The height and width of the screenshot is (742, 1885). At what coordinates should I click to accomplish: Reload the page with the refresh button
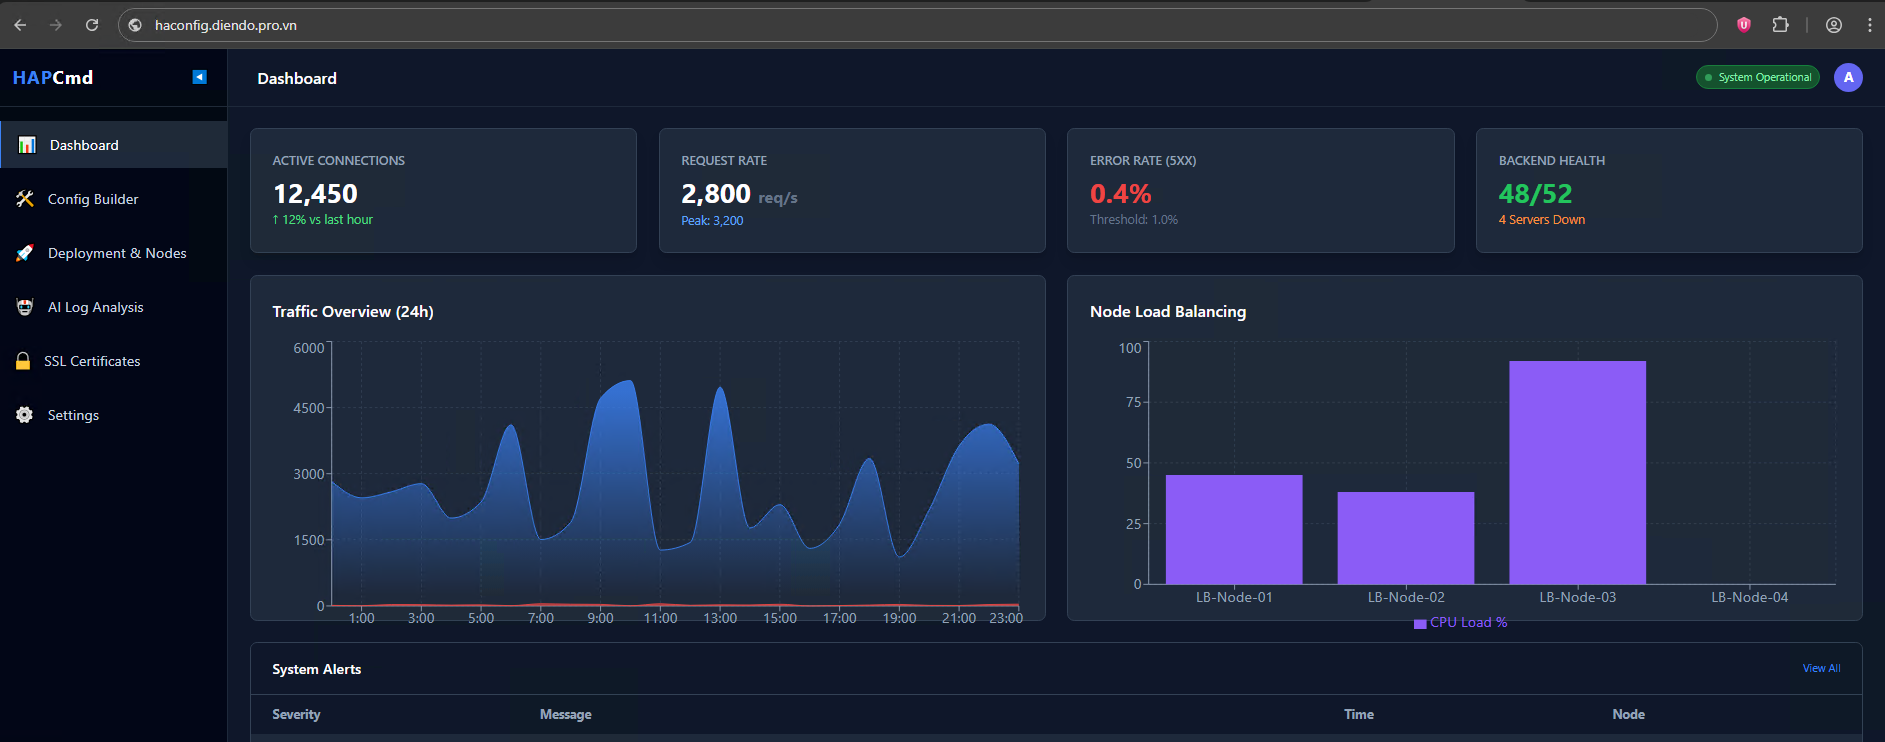point(92,25)
